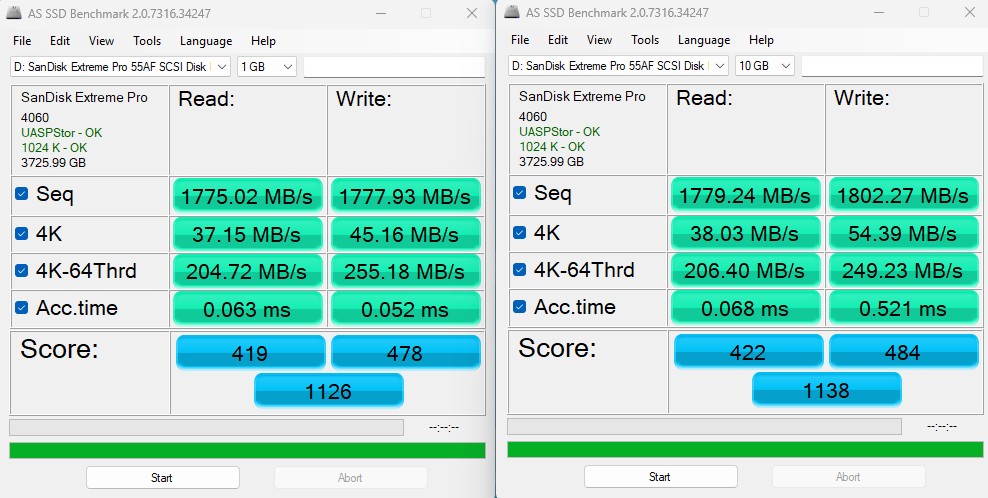Click blank text field in right window toolbar
Screen dimensions: 988x498
coord(892,66)
